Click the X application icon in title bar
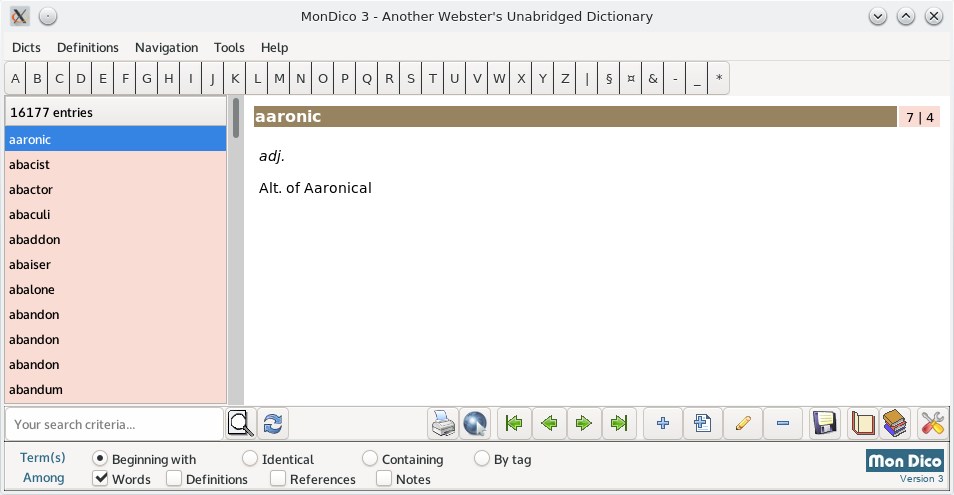This screenshot has height=495, width=954. point(19,16)
